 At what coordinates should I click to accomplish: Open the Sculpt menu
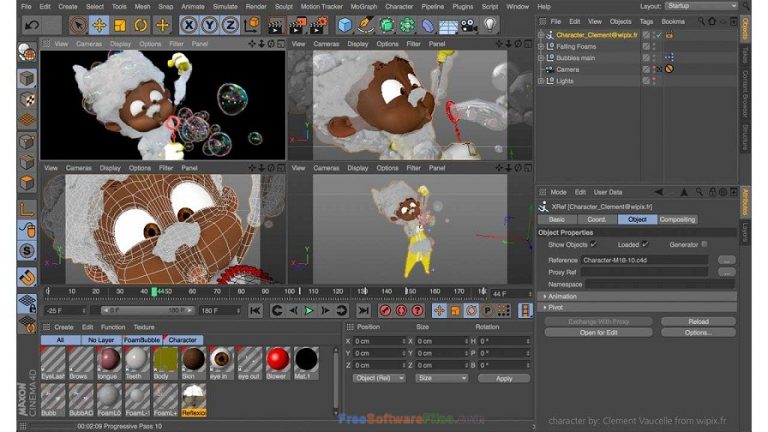(x=284, y=6)
